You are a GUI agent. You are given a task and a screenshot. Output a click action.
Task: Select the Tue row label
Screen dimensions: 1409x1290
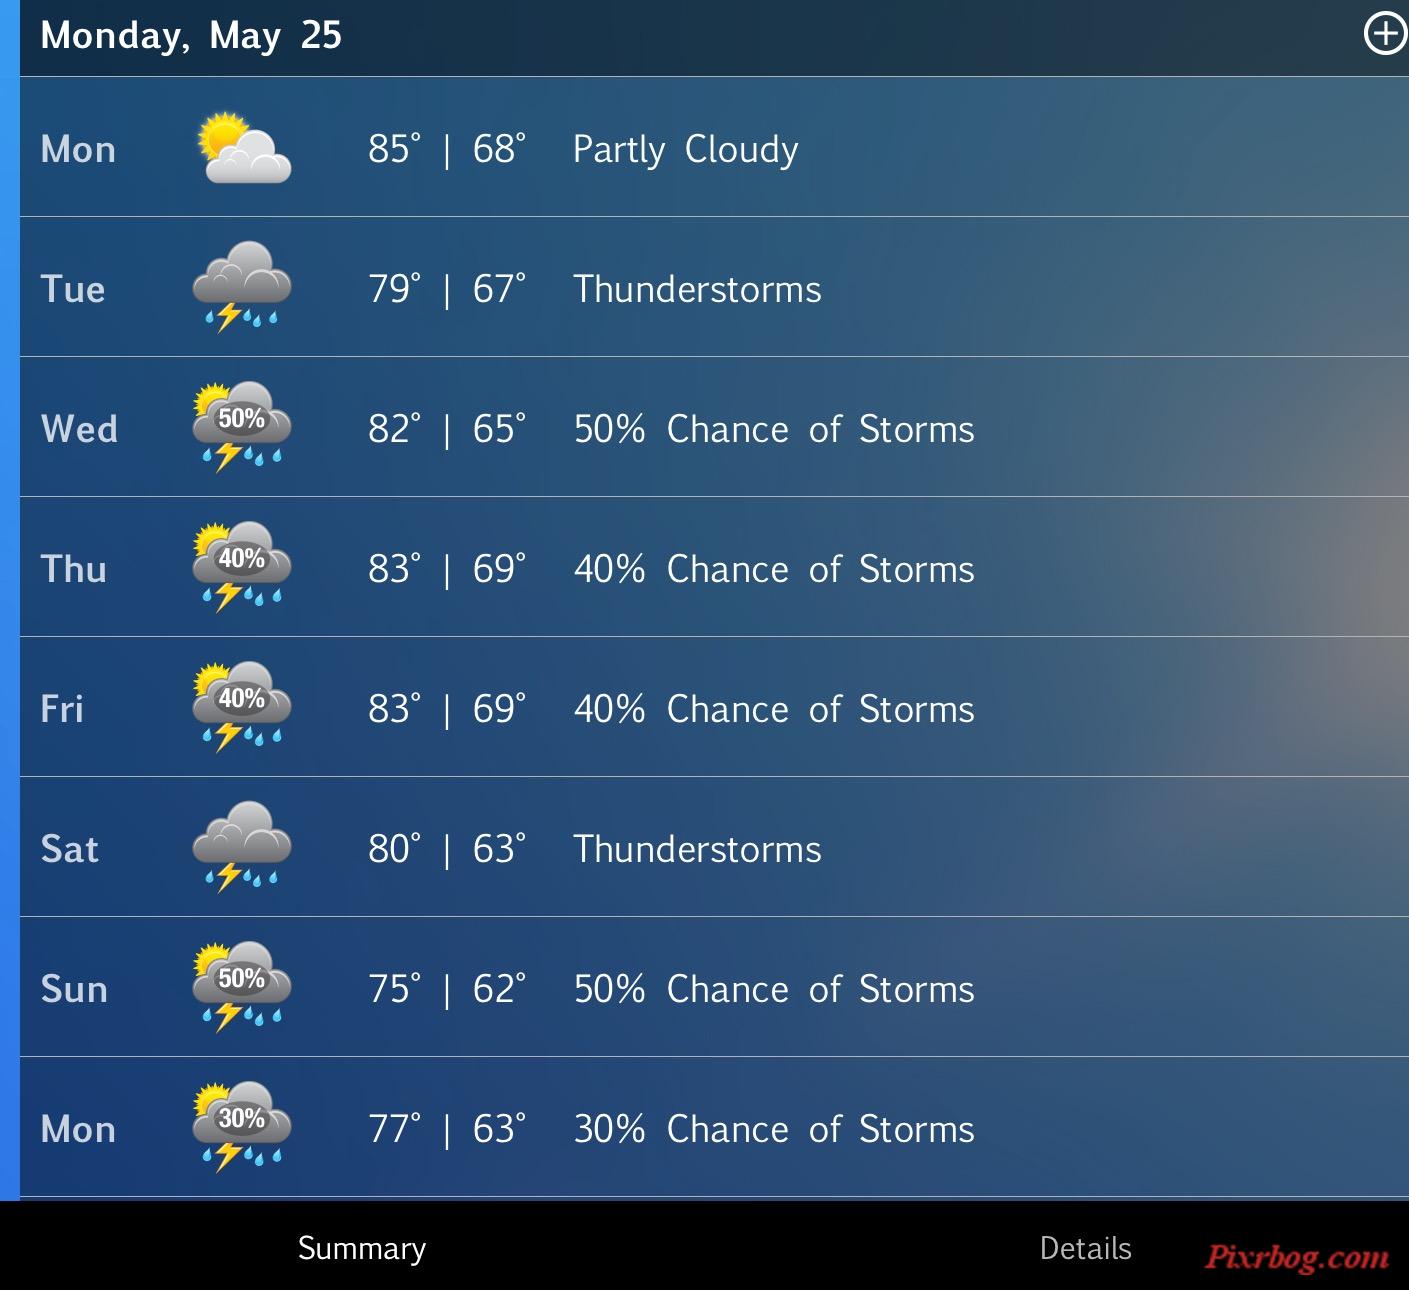point(73,289)
